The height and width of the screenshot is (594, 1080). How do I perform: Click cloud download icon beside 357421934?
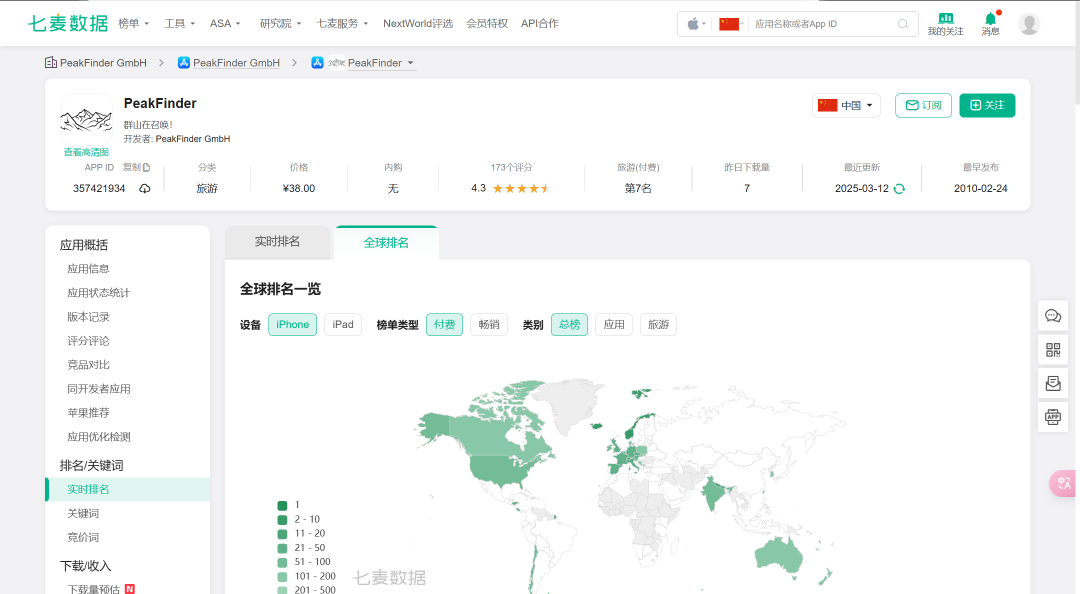145,189
